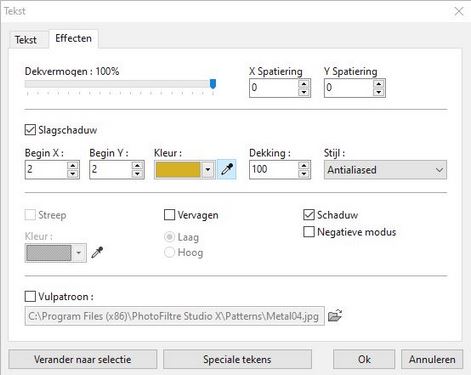Pick shadow color with Slagschaduw eyedropper
The width and height of the screenshot is (471, 375).
click(x=227, y=169)
